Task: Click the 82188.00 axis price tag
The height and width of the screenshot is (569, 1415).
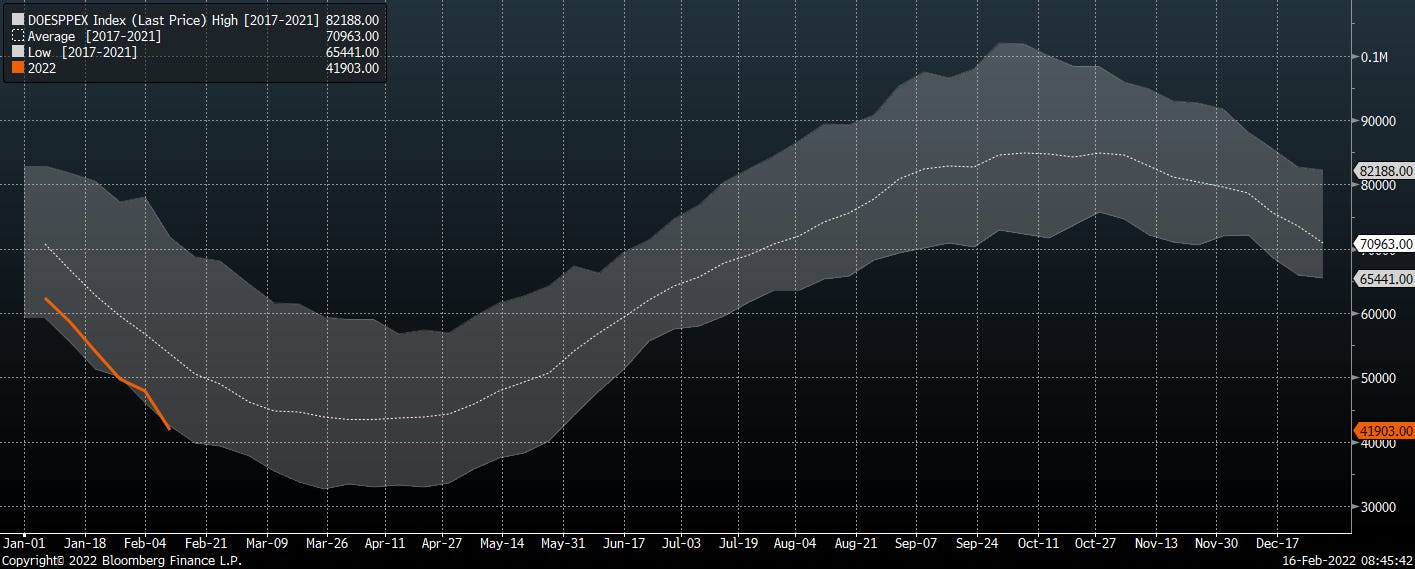Action: [1384, 171]
